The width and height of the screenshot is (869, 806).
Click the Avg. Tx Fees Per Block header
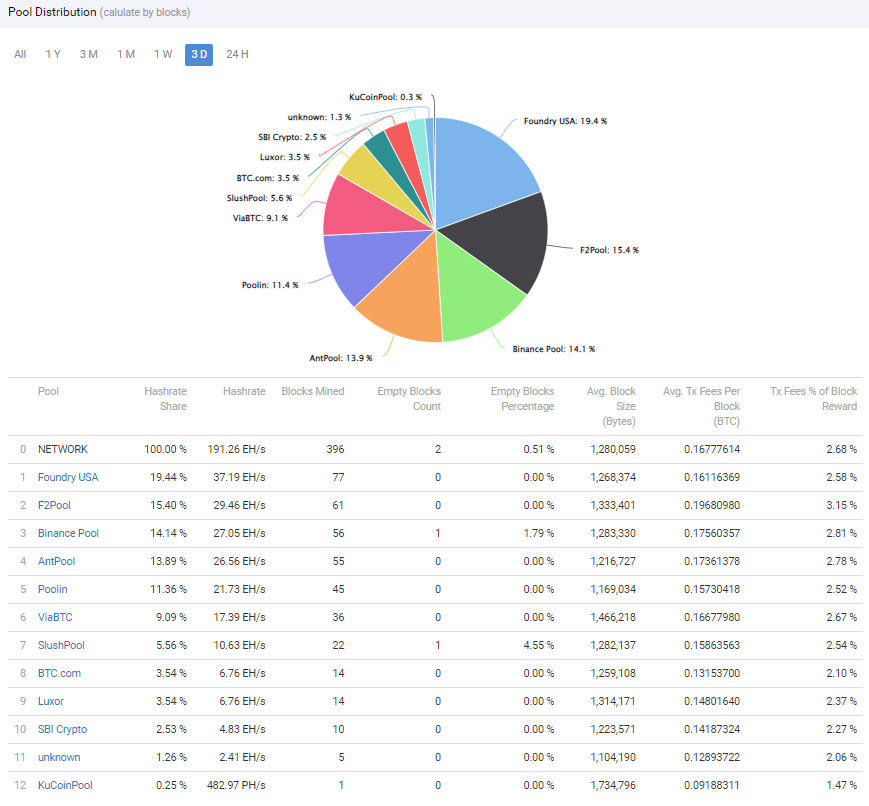(702, 406)
